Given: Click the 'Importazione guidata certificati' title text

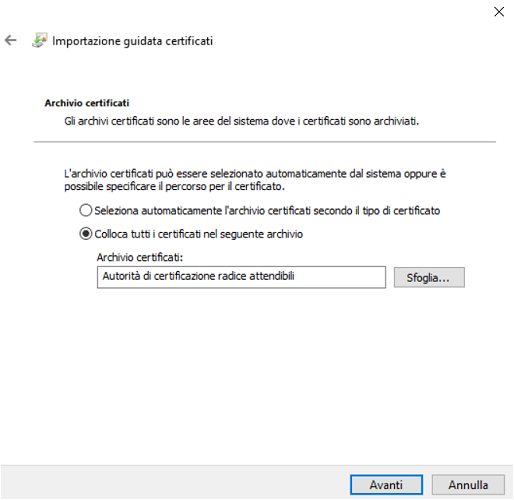Looking at the screenshot, I should coord(132,41).
